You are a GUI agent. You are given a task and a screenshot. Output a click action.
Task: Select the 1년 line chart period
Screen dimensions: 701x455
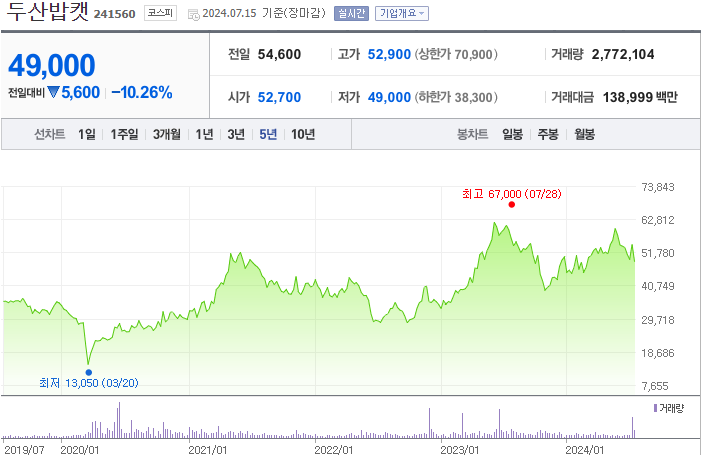pos(204,134)
